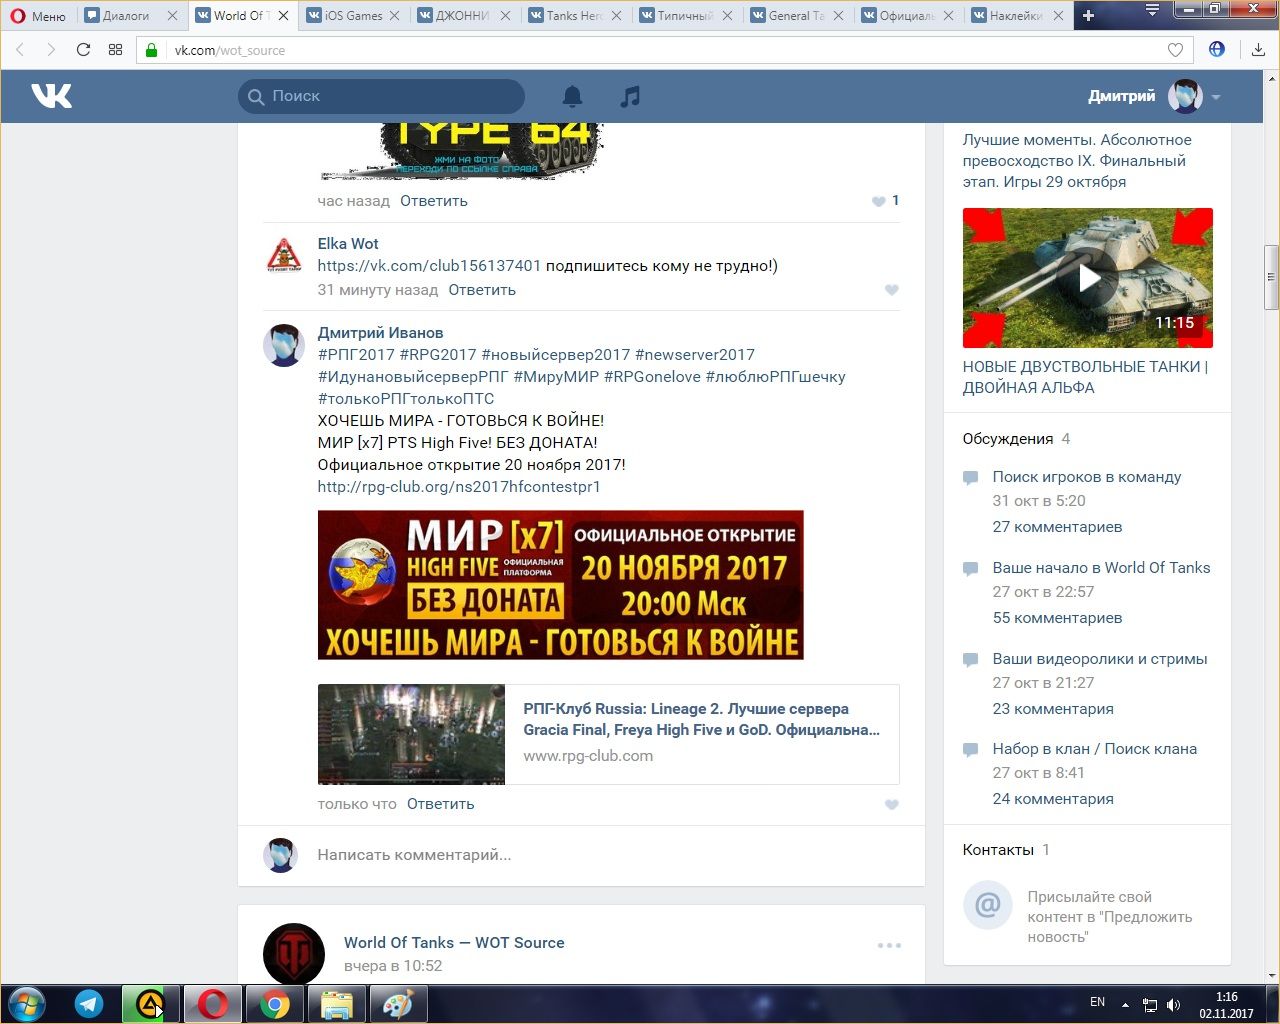Viewport: 1280px width, 1024px height.
Task: Go forward with browser forward arrow
Action: 51,50
